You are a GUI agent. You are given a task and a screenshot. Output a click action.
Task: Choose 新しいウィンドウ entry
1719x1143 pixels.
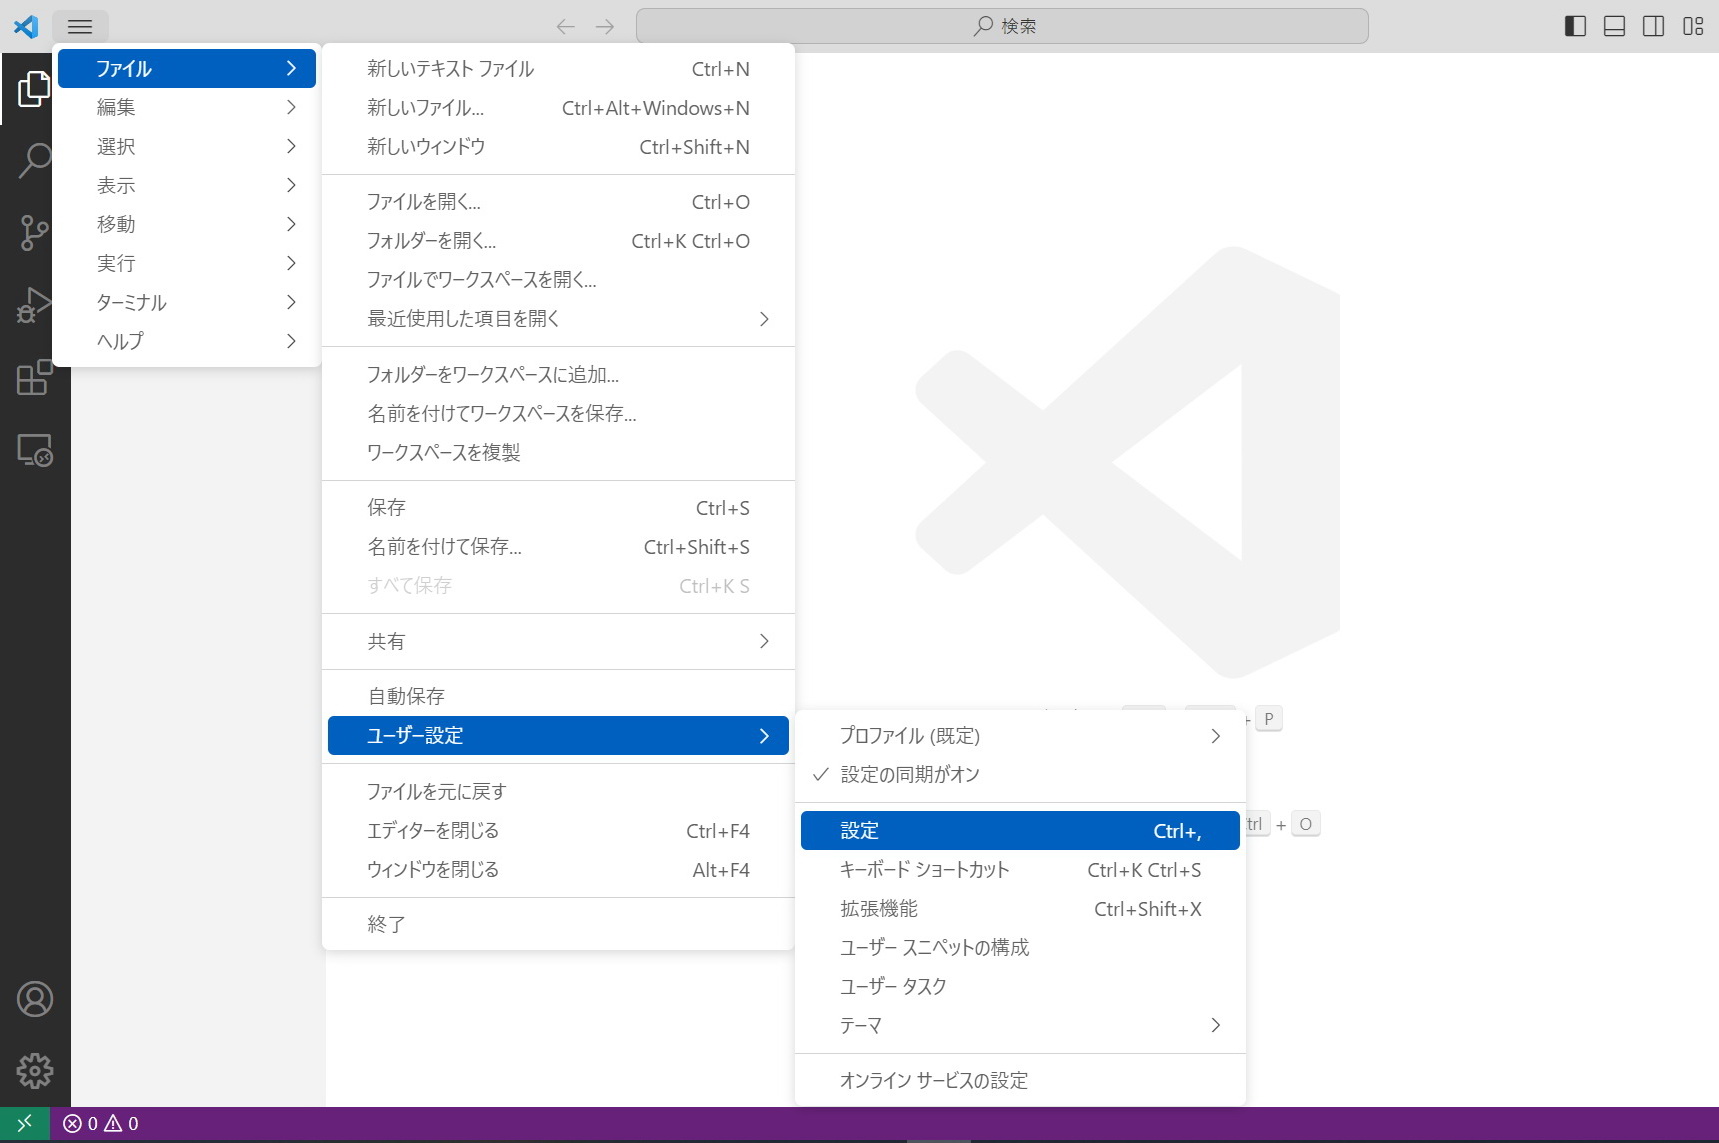point(558,147)
